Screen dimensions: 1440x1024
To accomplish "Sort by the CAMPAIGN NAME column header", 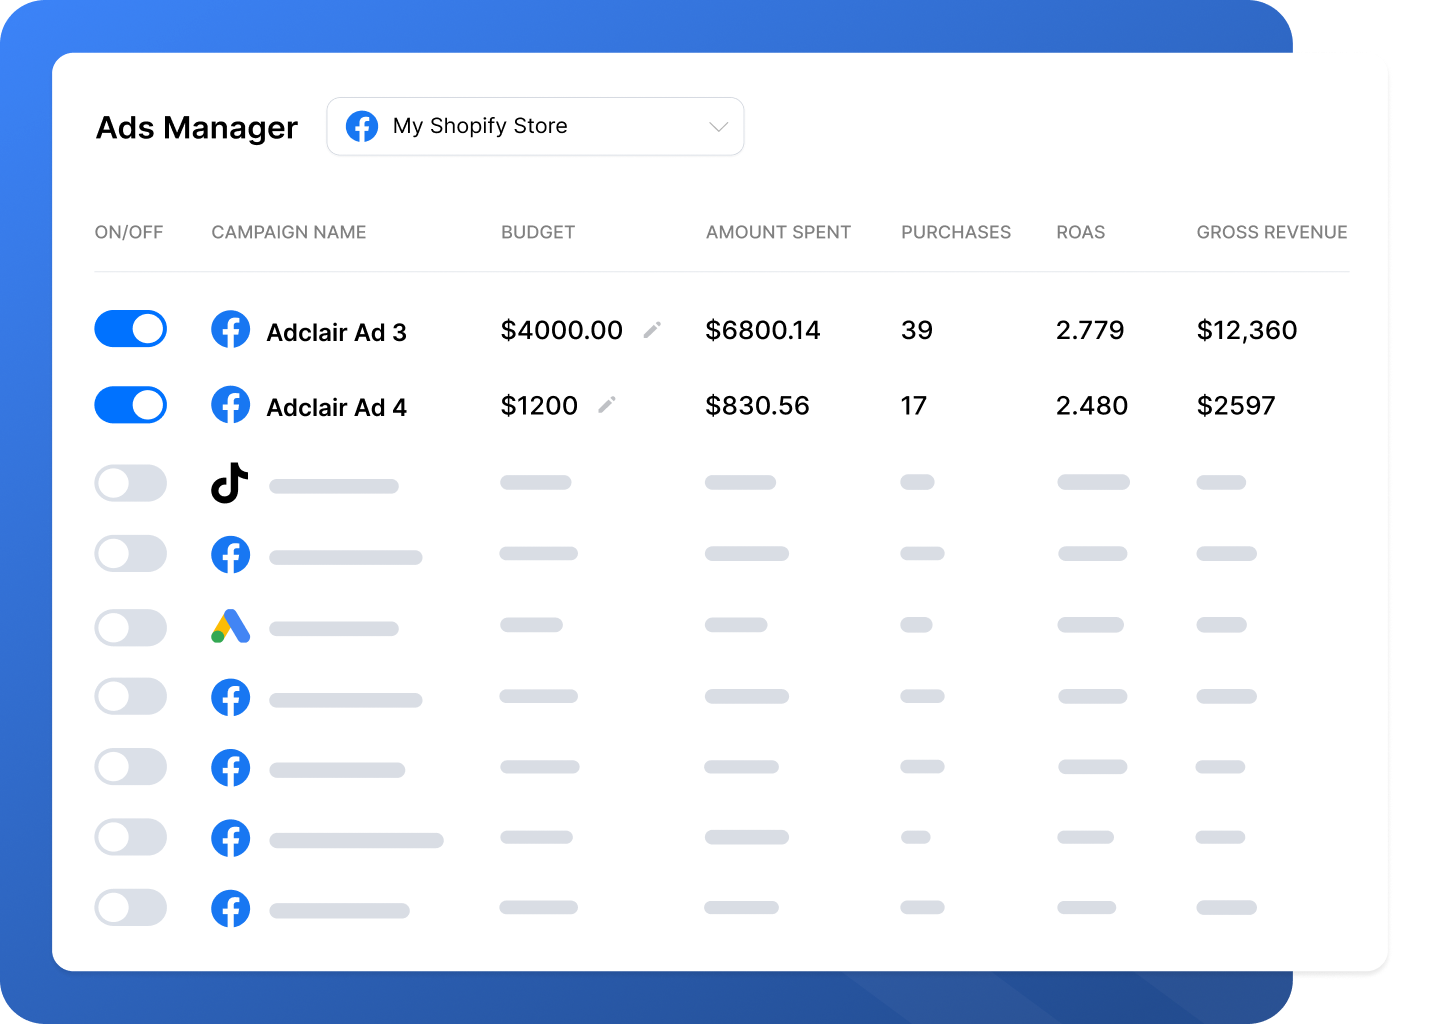I will pos(289,232).
